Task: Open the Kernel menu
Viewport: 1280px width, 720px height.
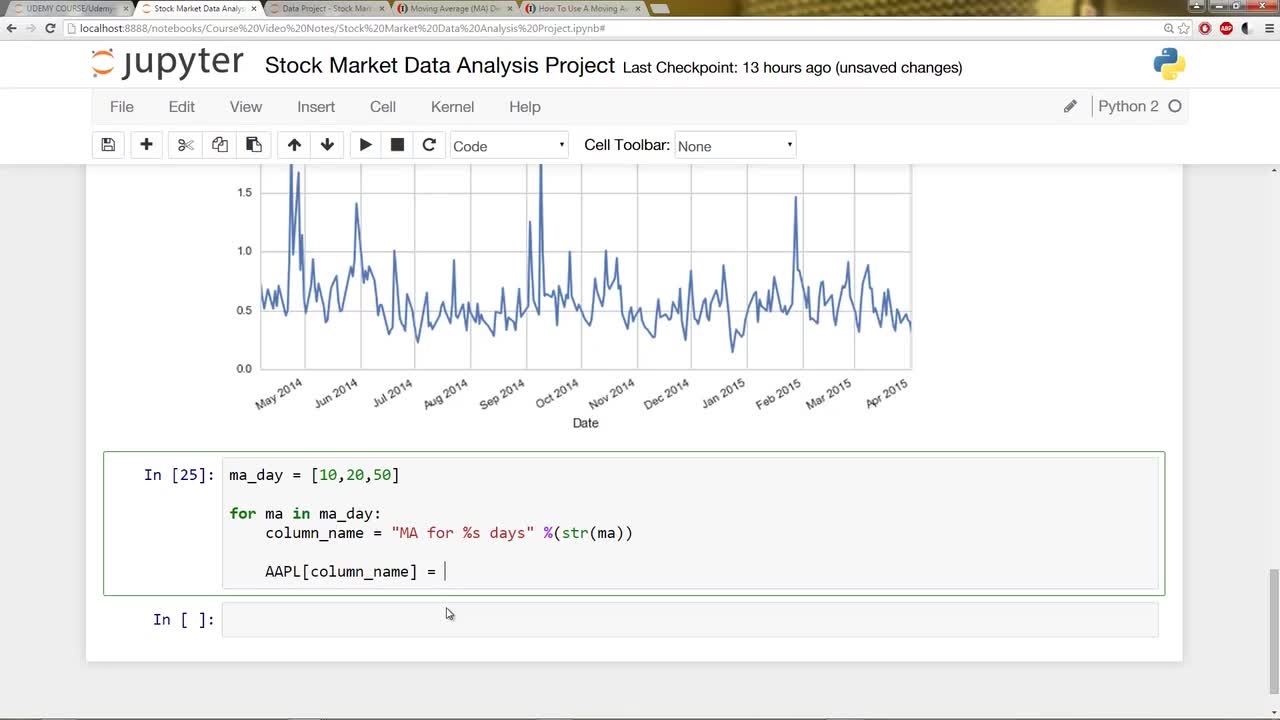Action: point(452,107)
